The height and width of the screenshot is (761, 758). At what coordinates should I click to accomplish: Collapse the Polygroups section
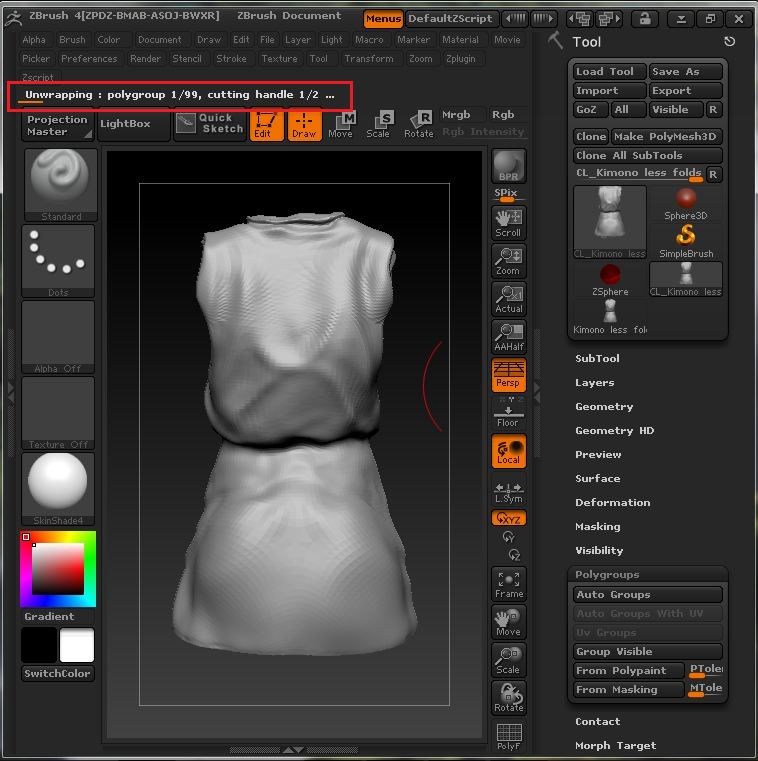pyautogui.click(x=607, y=574)
